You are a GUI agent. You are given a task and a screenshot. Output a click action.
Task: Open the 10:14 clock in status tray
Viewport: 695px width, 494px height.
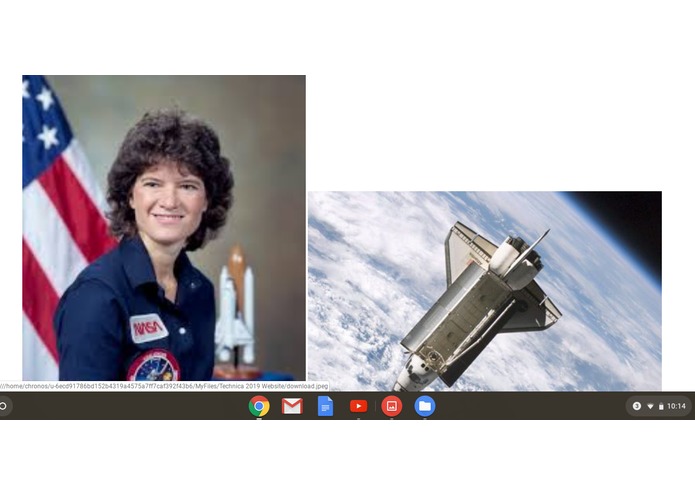[x=676, y=406]
